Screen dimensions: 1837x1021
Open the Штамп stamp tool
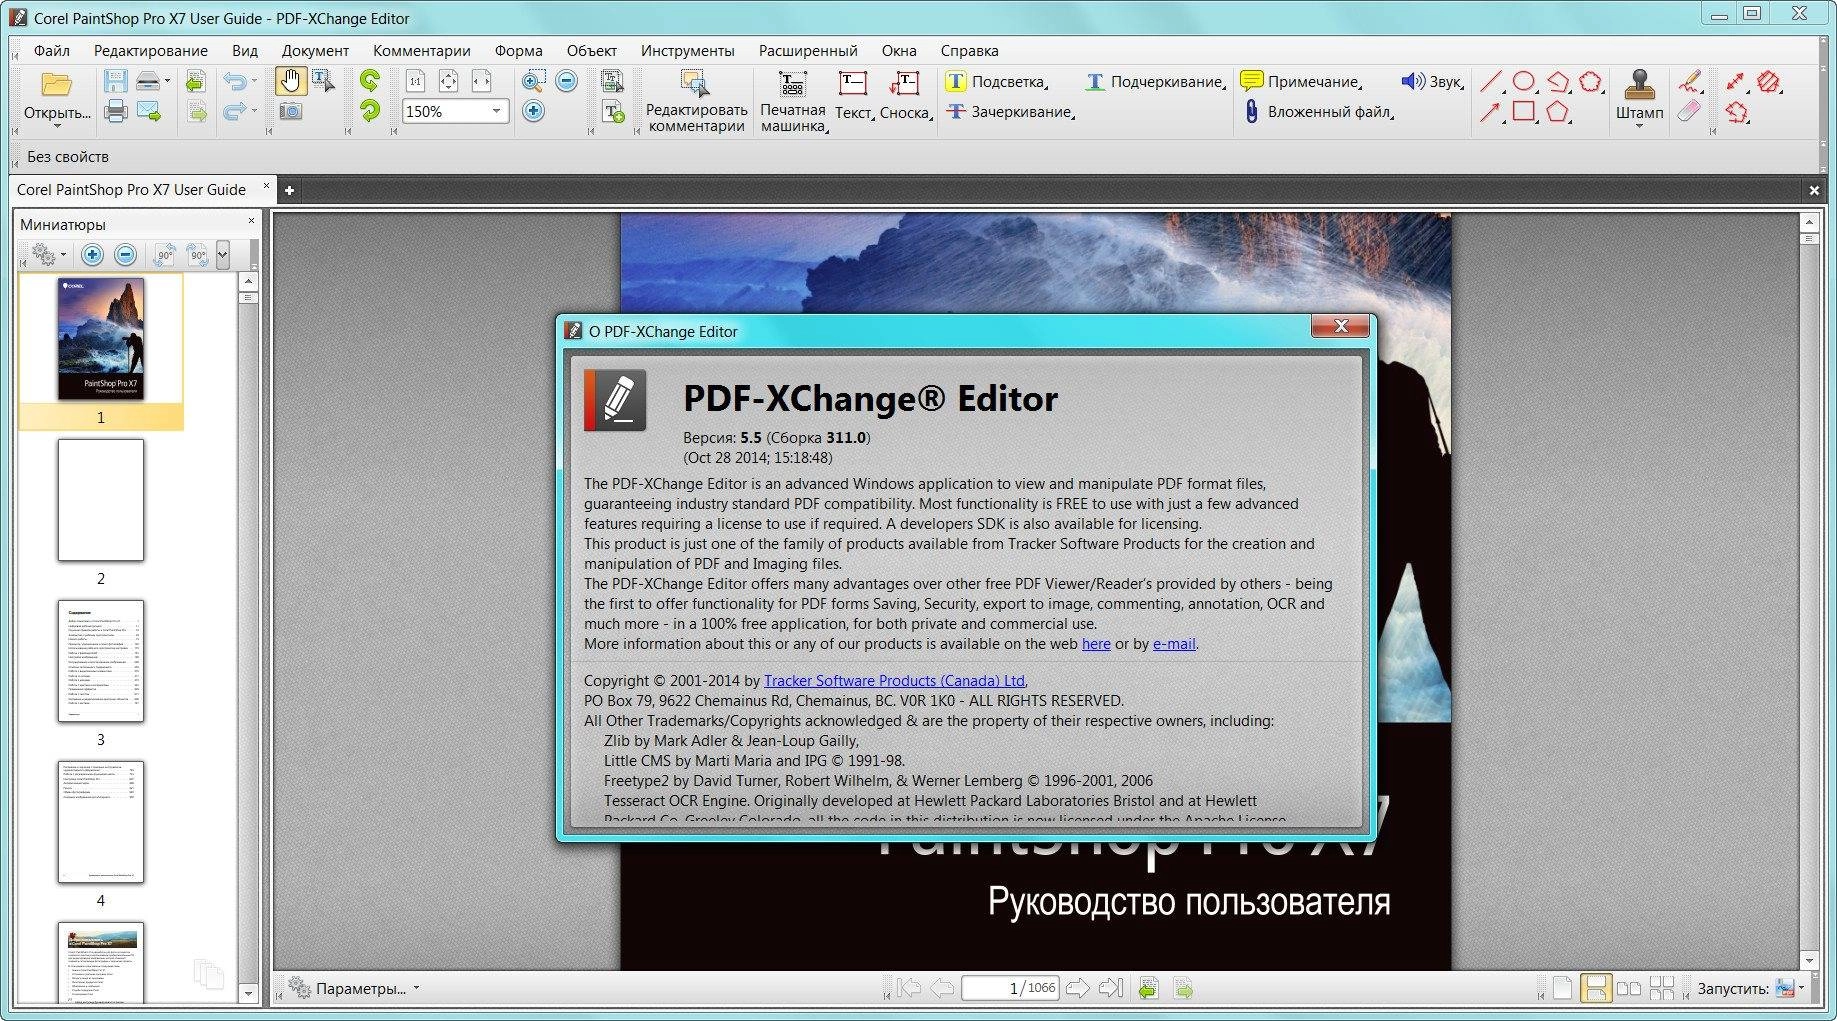click(x=1640, y=97)
